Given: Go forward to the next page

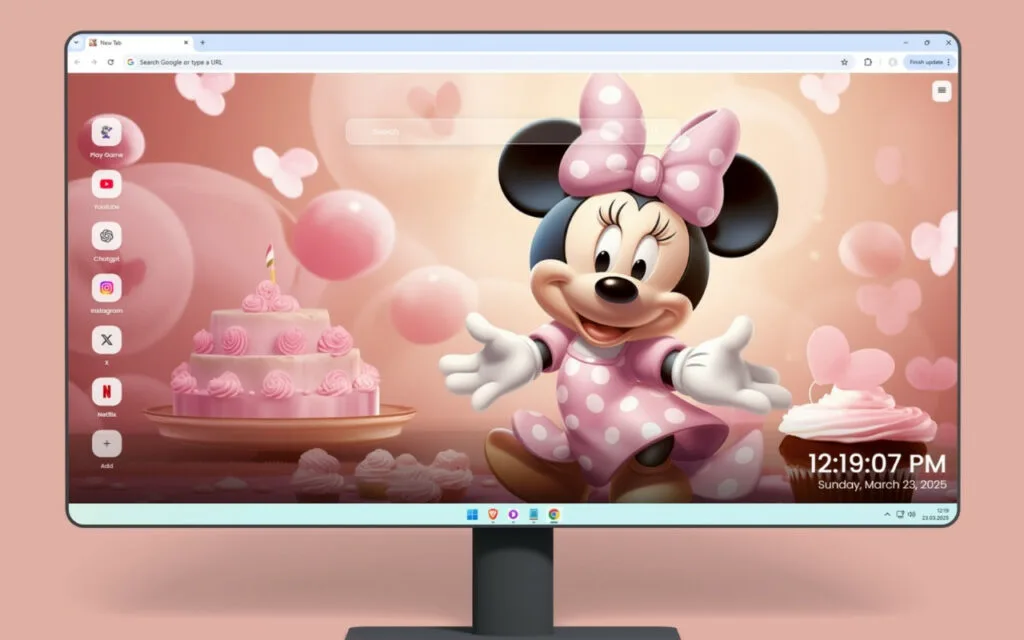Looking at the screenshot, I should point(93,62).
